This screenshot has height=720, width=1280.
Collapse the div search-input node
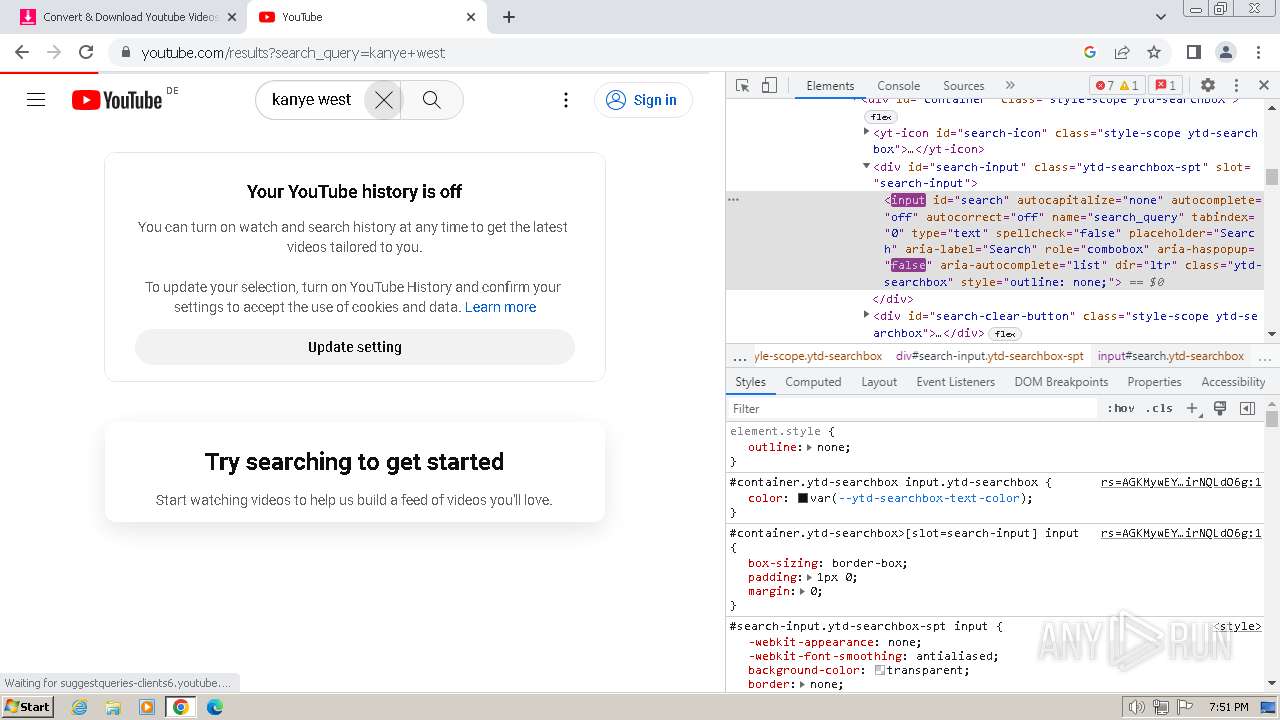(x=867, y=167)
